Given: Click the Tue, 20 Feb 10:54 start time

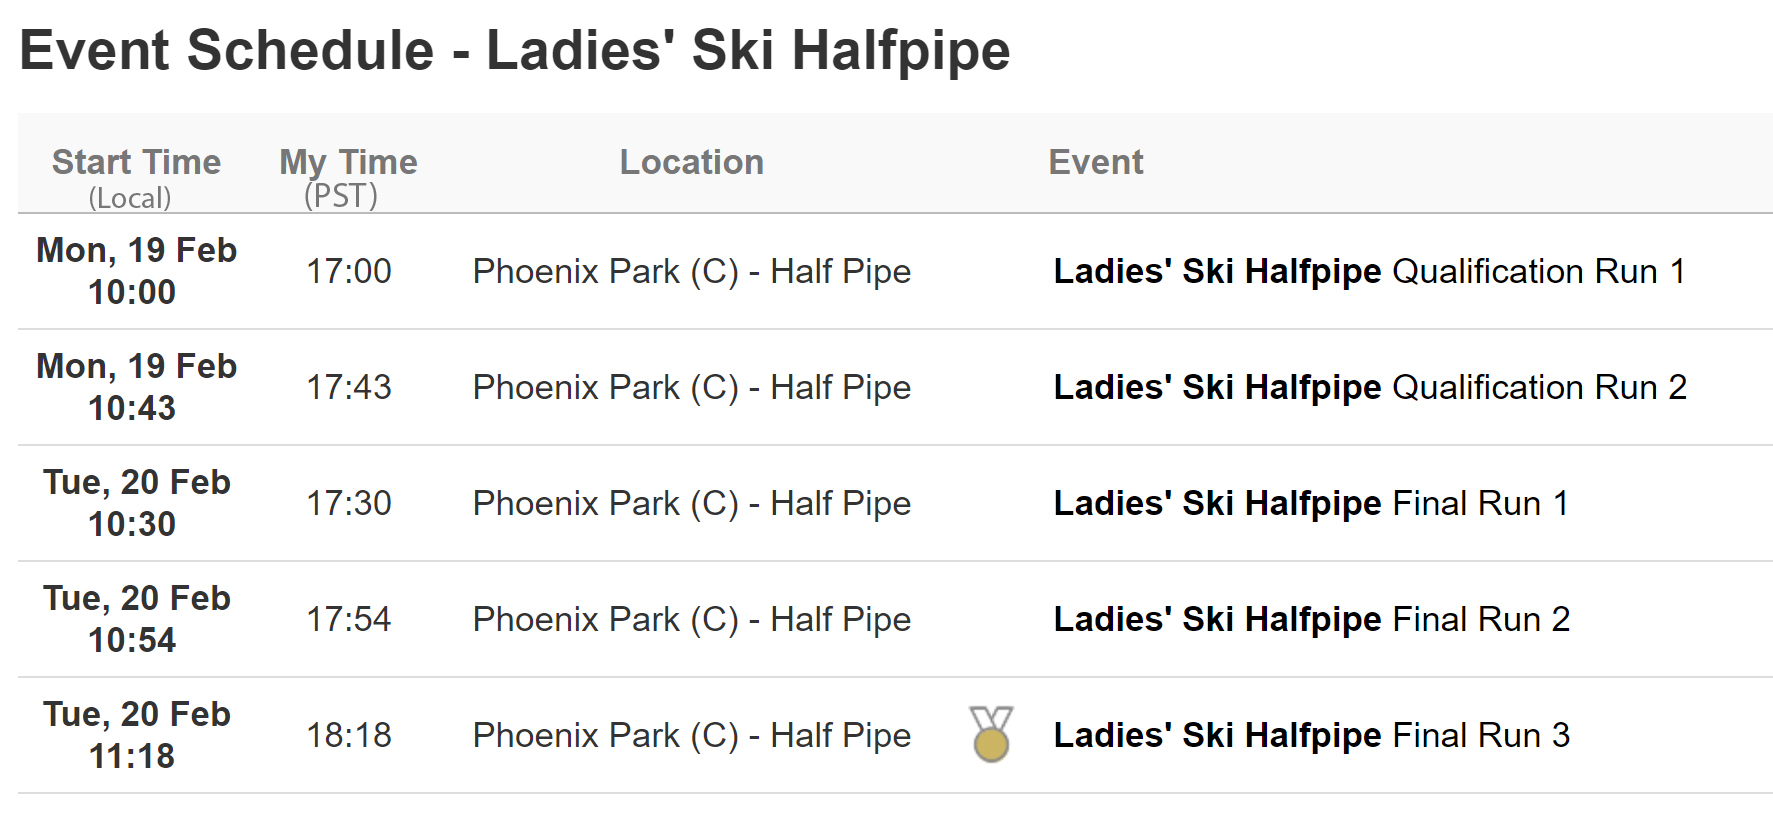Looking at the screenshot, I should tap(136, 619).
